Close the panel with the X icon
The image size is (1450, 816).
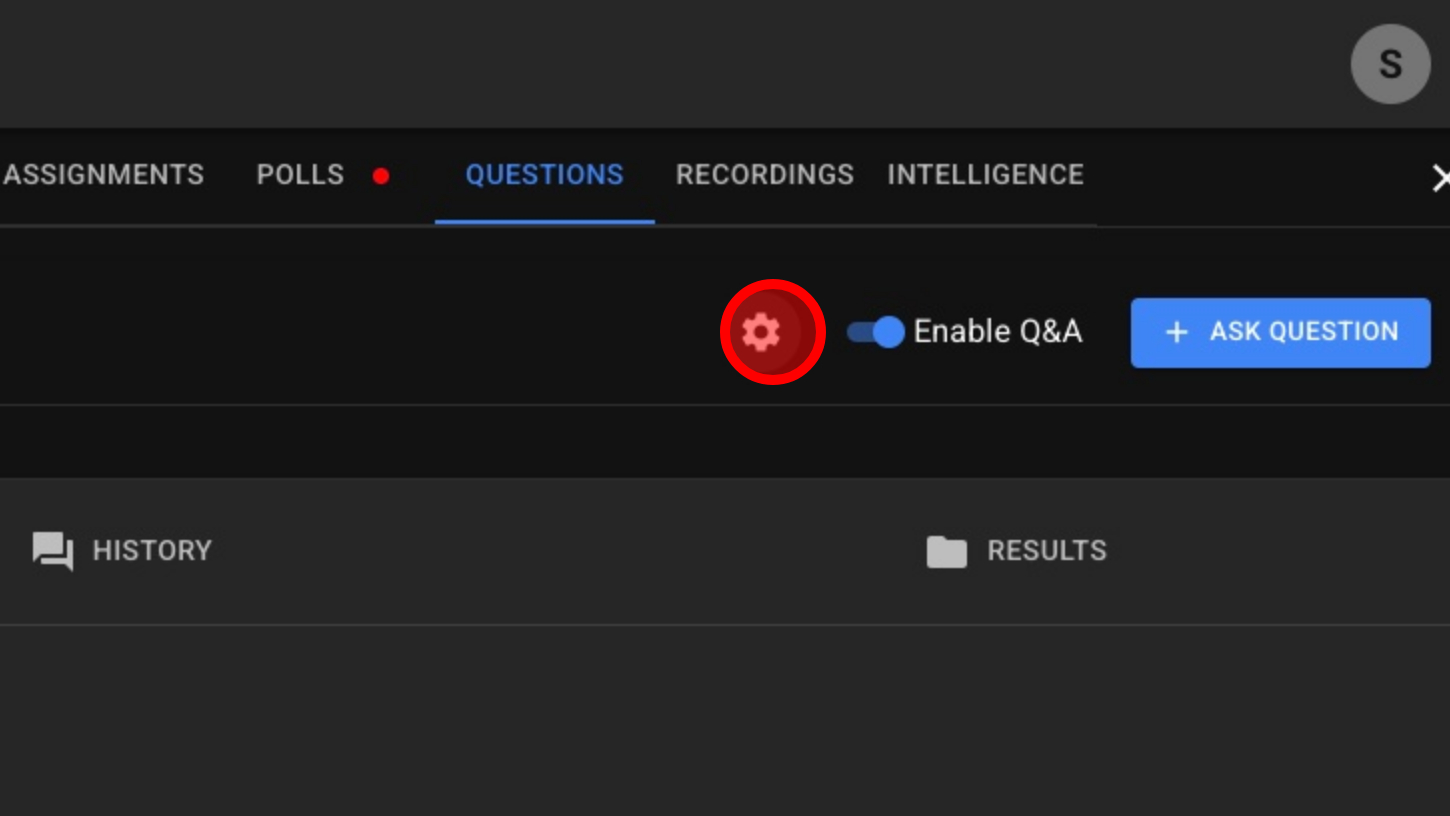click(1440, 178)
